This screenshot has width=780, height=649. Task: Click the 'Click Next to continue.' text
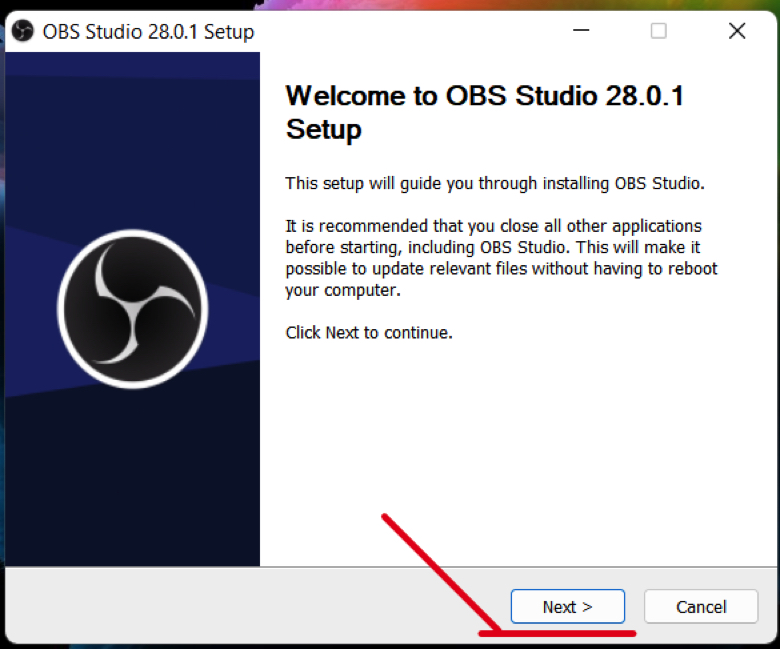[x=369, y=332]
